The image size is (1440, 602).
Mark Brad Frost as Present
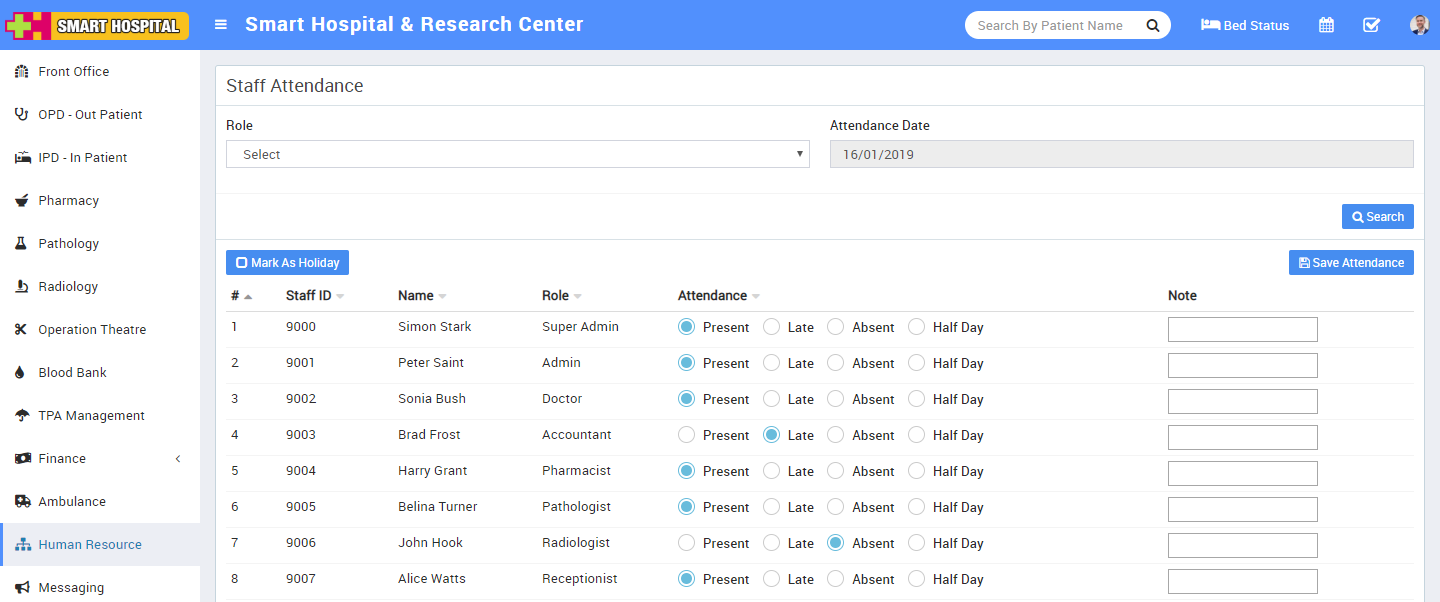[686, 435]
